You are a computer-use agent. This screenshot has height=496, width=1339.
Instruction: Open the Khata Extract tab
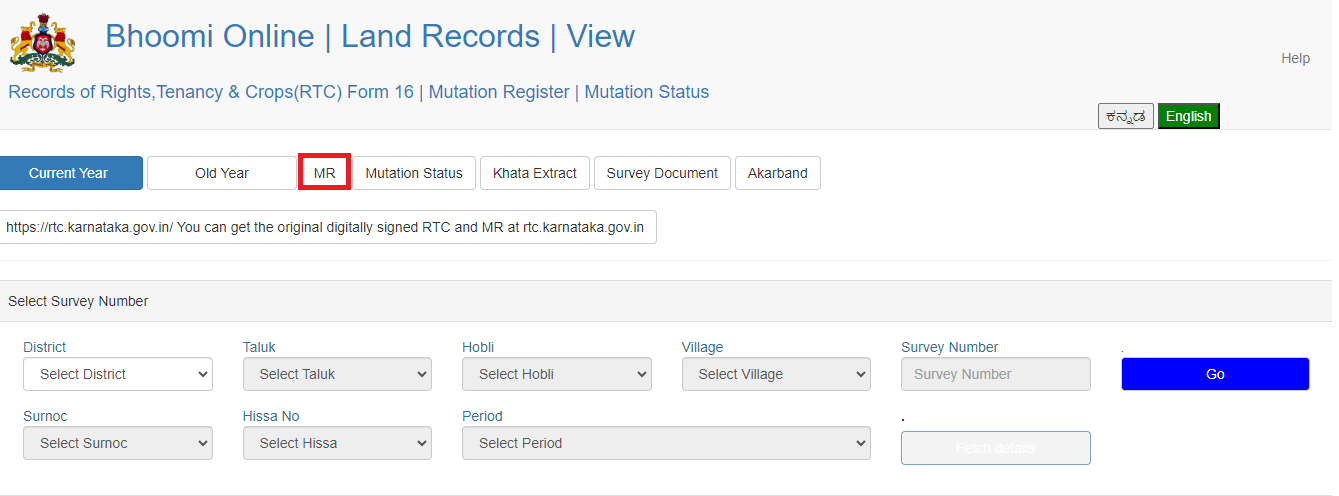coord(535,173)
